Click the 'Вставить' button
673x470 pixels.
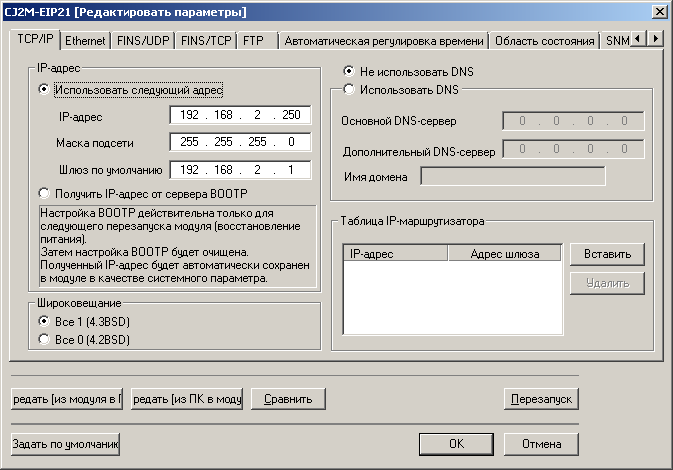(x=607, y=254)
